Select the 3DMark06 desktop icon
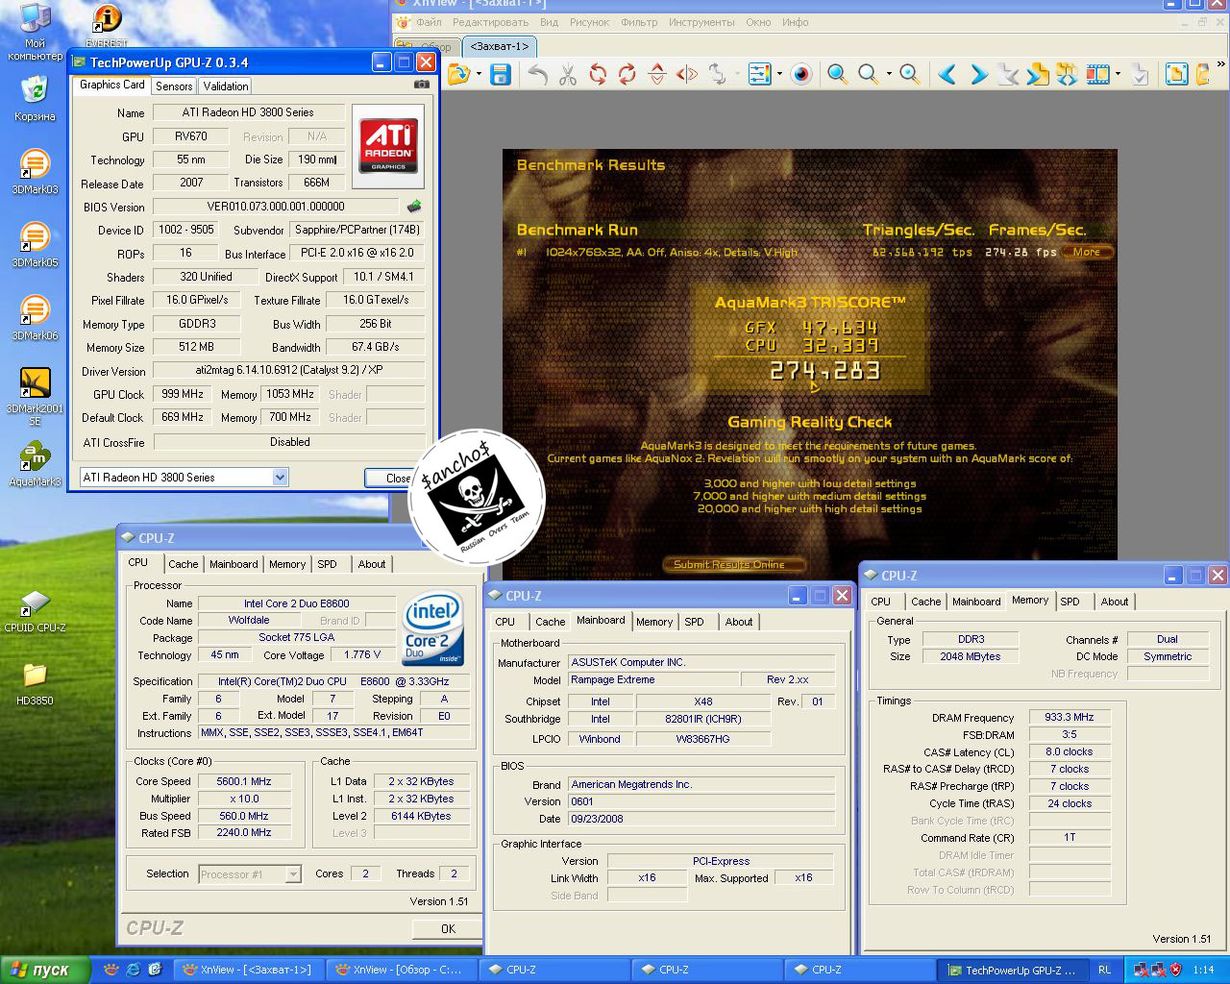Viewport: 1230px width, 984px height. point(35,318)
